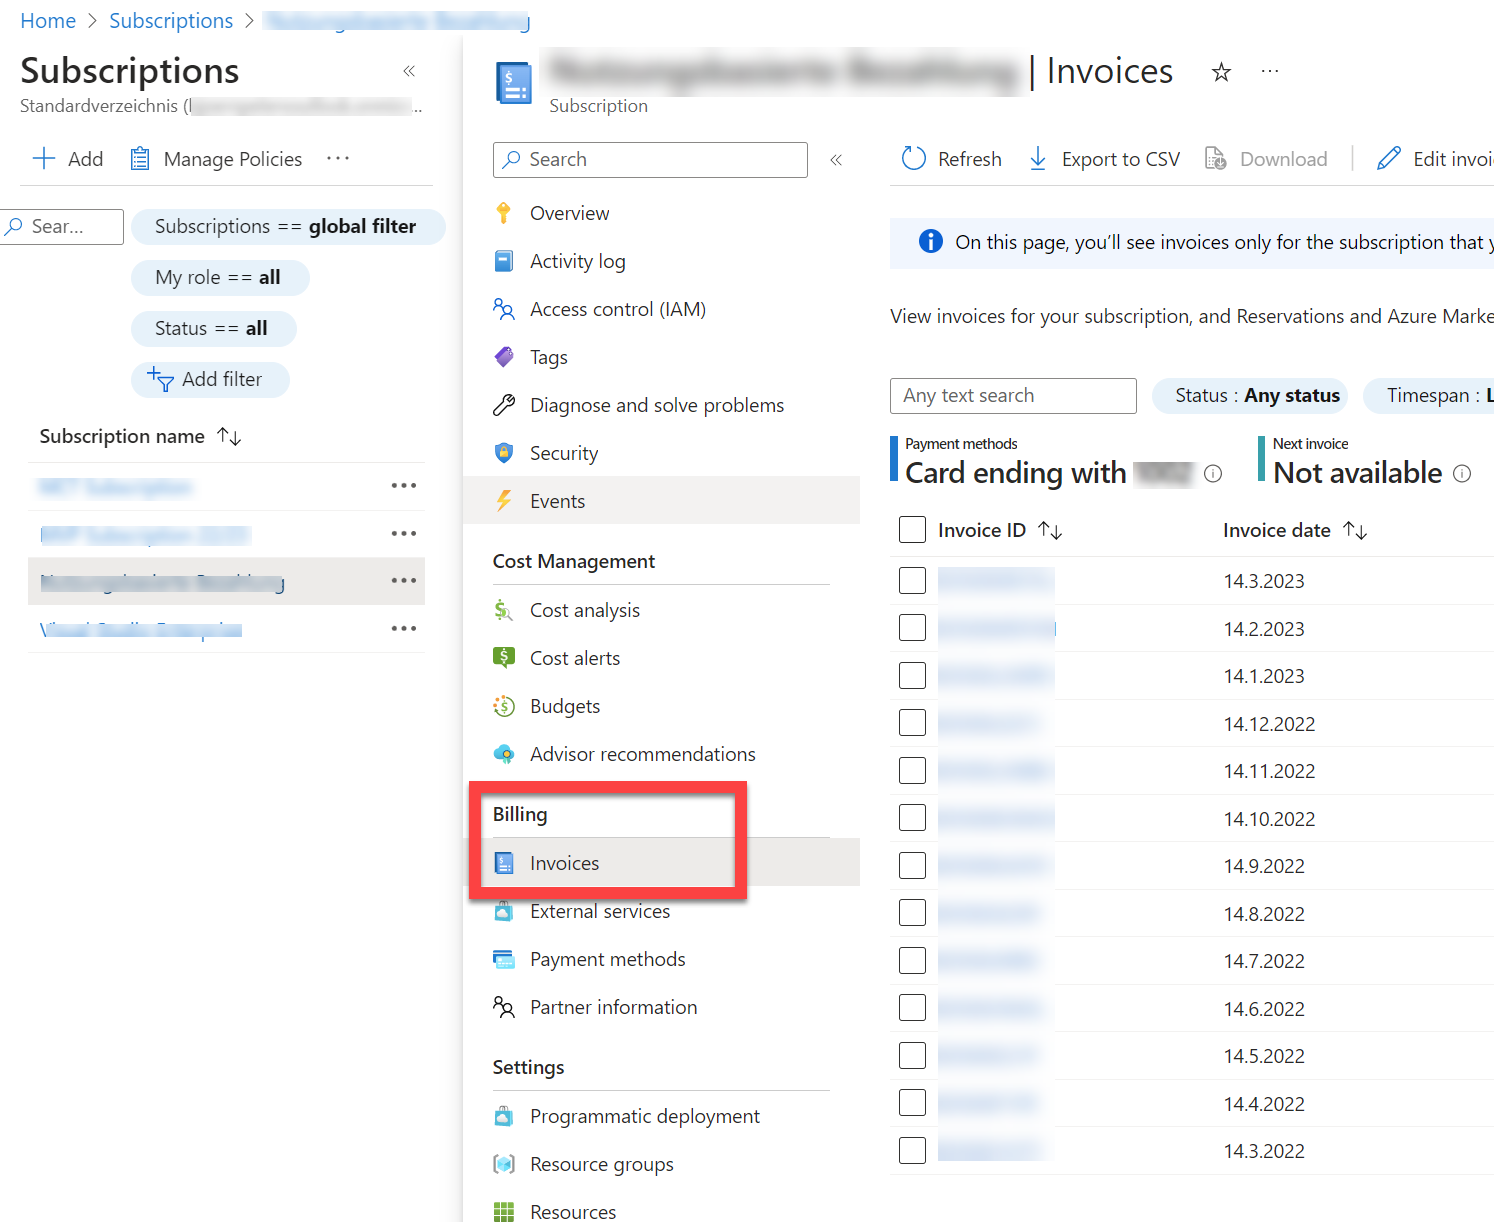Check the invoice dated 14.11.2022
The image size is (1494, 1222).
click(x=912, y=771)
